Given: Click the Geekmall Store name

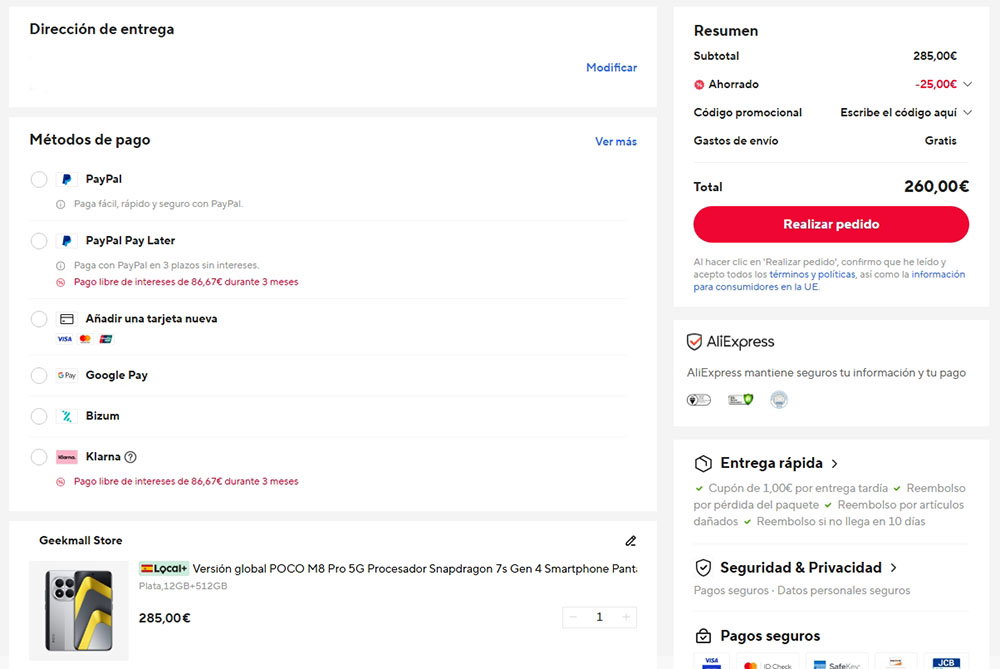Looking at the screenshot, I should [80, 541].
